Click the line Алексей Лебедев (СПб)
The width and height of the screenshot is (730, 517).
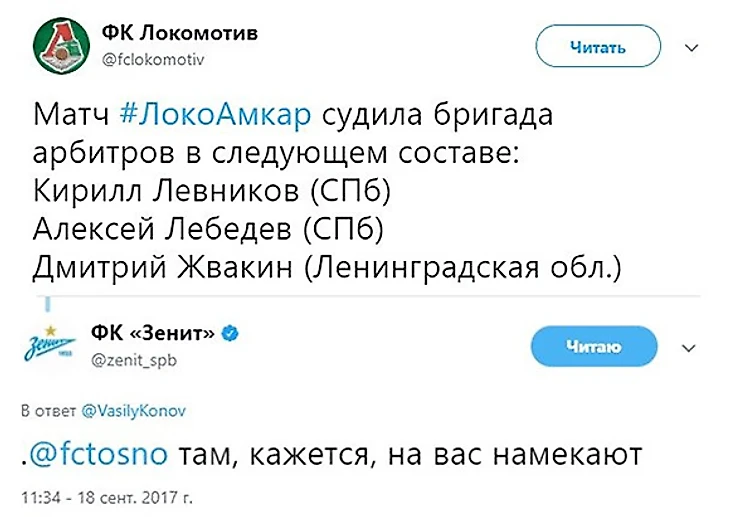click(x=208, y=232)
